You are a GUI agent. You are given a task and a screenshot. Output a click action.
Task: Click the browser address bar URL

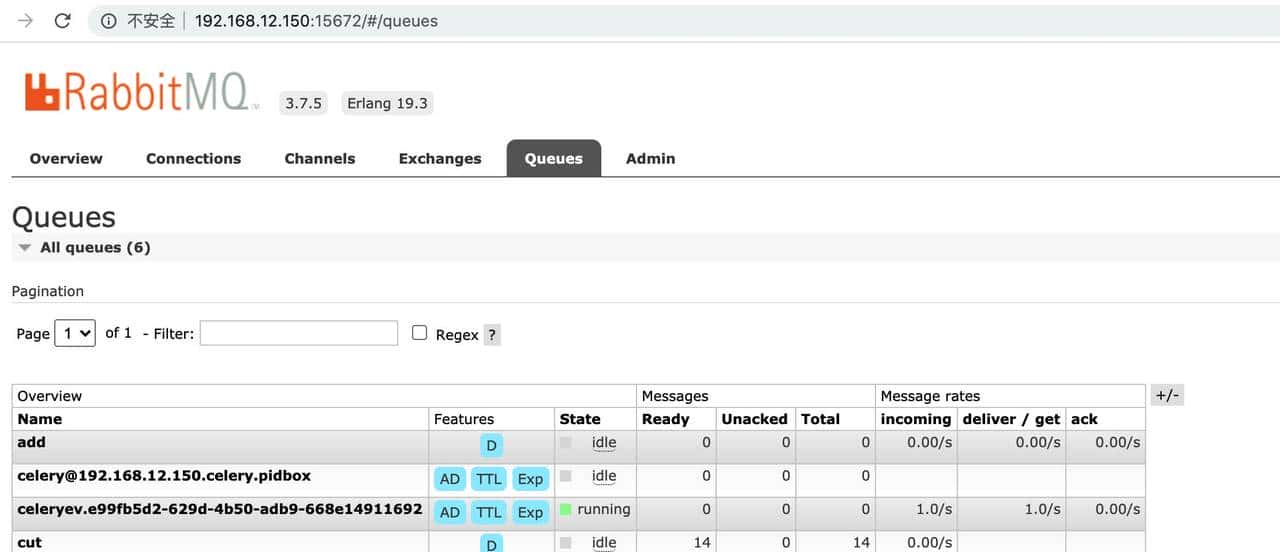point(316,21)
